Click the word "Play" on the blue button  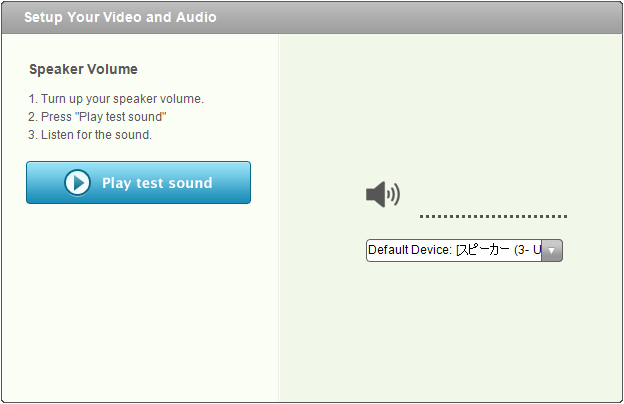[x=116, y=183]
